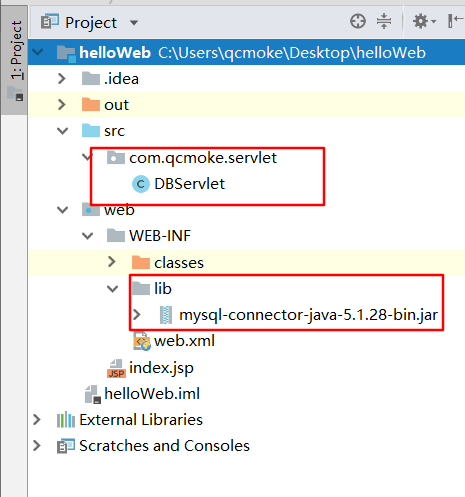This screenshot has height=497, width=465.
Task: Expand Scratches and Consoles node
Action: click(37, 446)
